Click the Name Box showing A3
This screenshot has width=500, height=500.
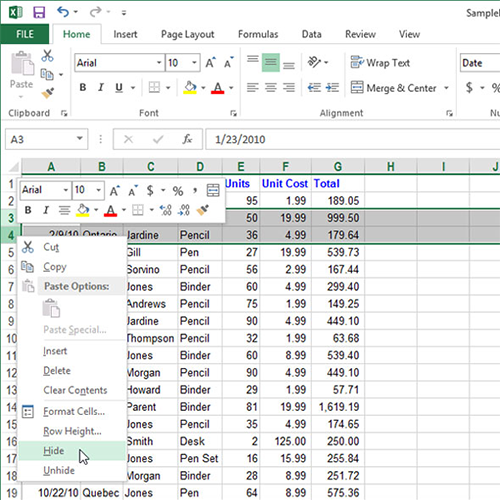[46, 139]
